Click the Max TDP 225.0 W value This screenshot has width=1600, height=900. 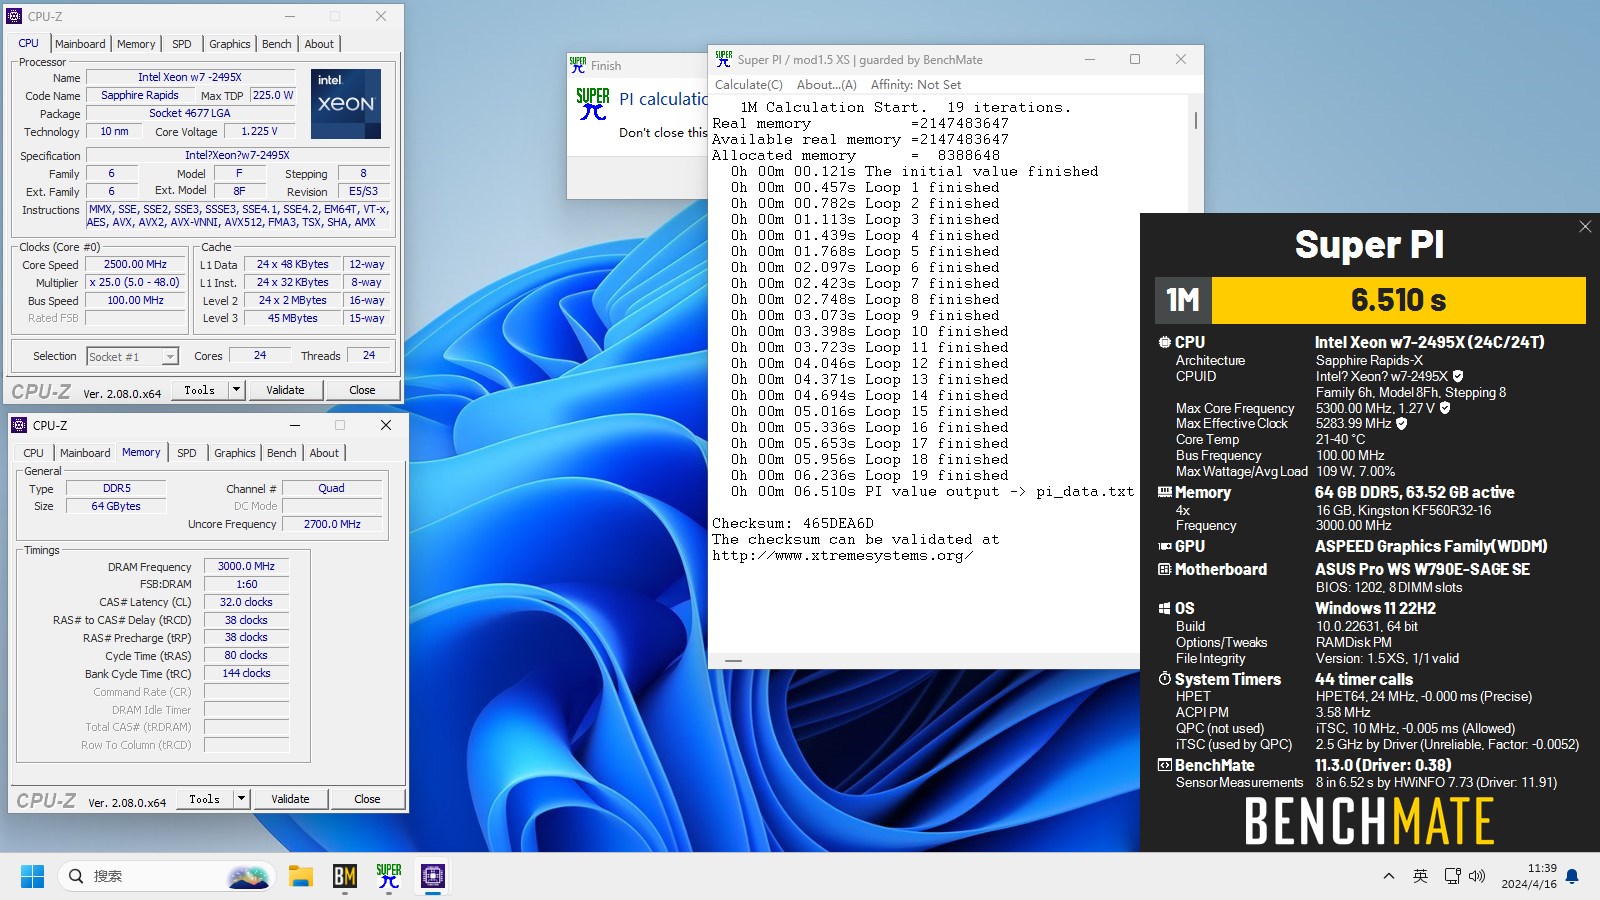(x=273, y=96)
